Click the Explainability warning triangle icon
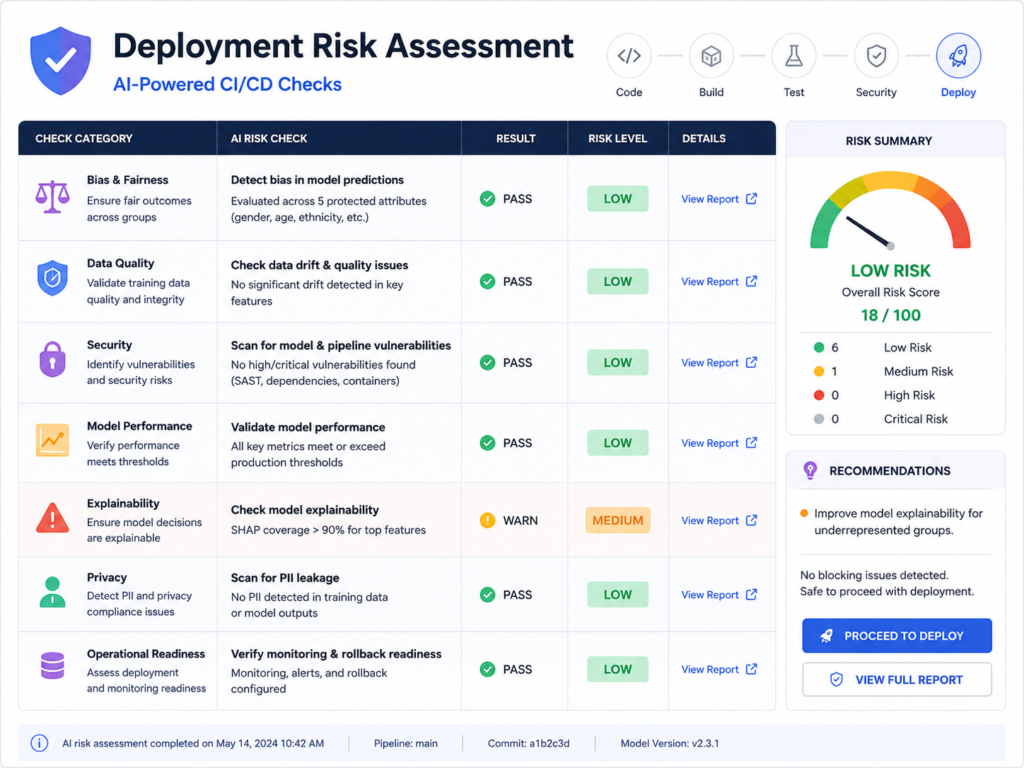The image size is (1024, 768). tap(52, 518)
